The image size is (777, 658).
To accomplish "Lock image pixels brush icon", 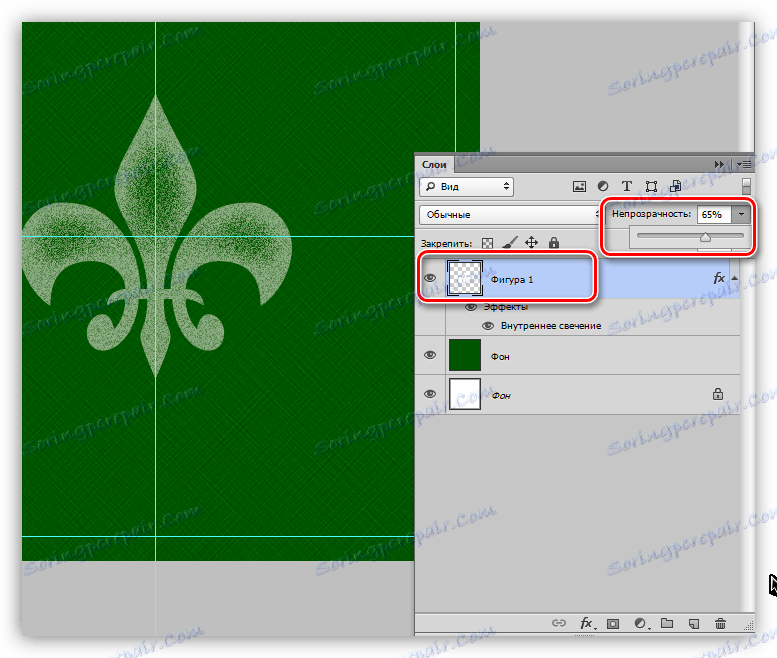I will point(509,242).
